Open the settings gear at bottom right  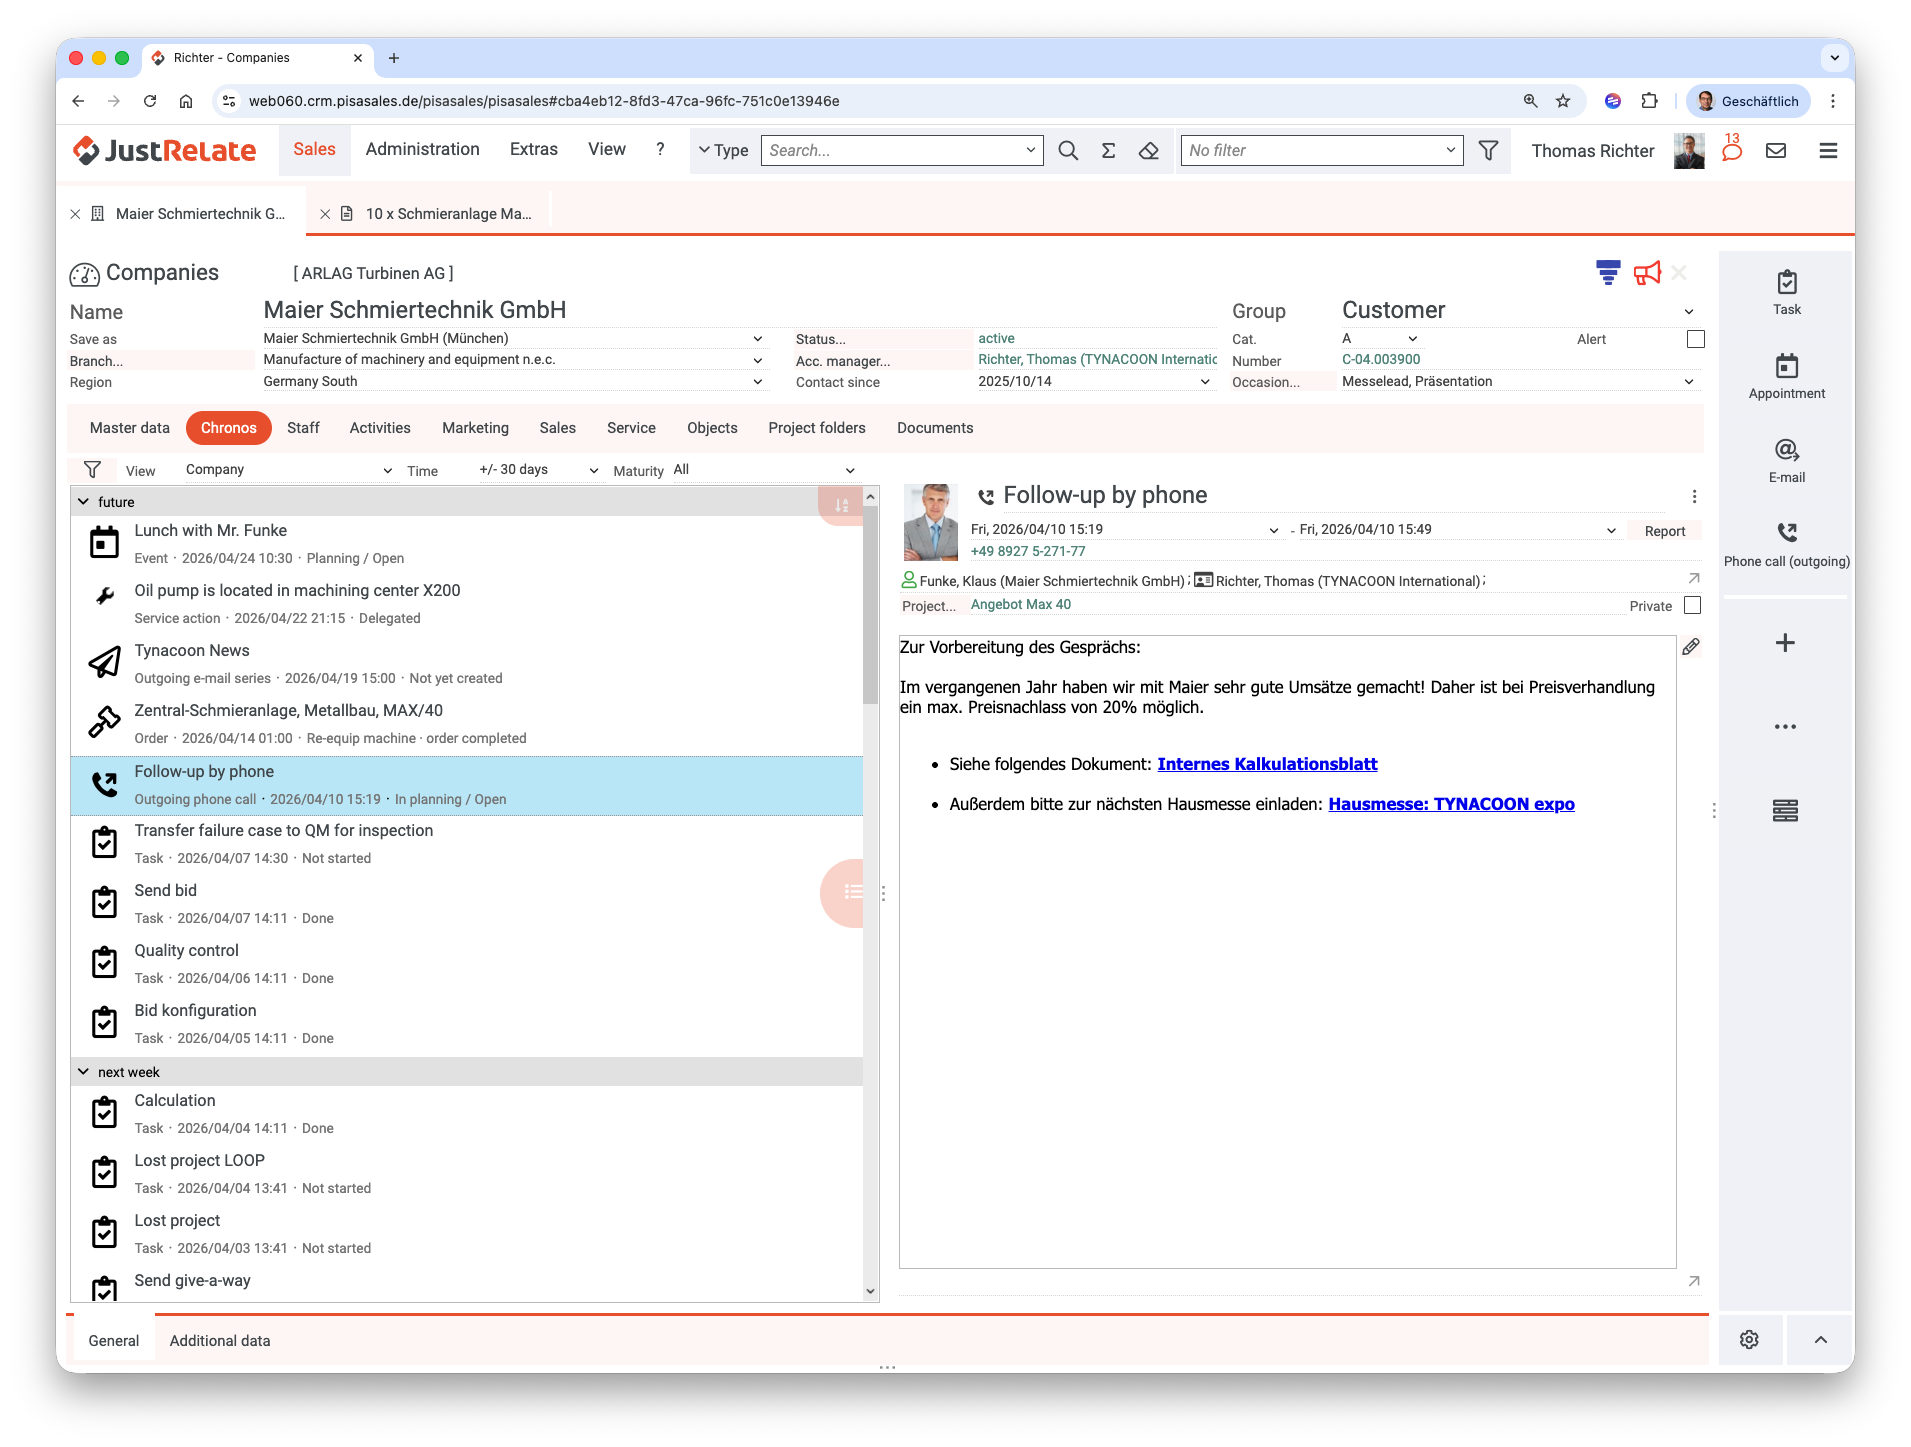(x=1749, y=1340)
